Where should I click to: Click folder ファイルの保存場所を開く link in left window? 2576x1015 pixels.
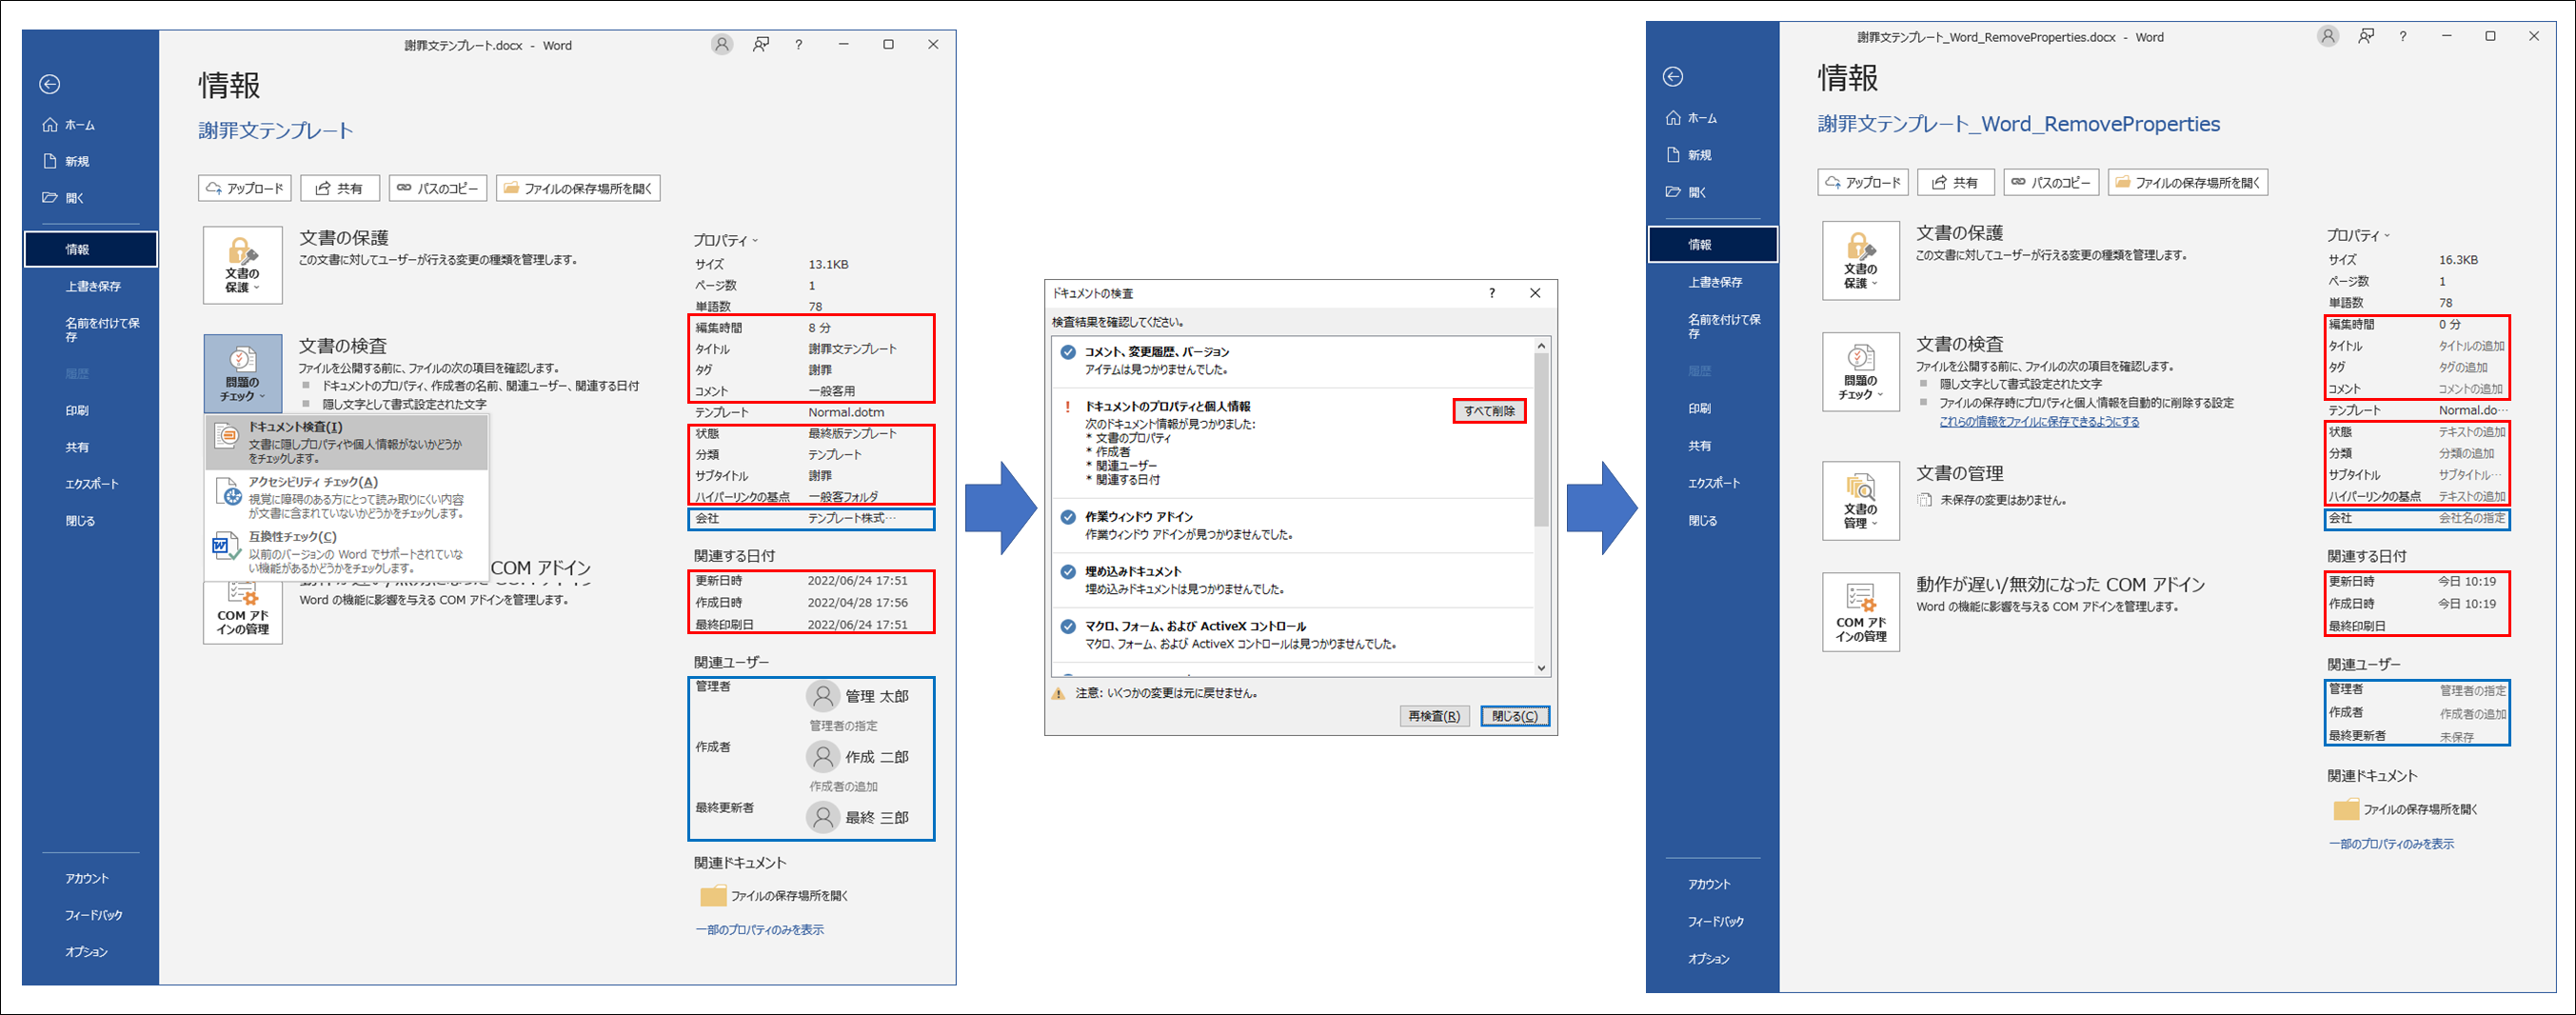(775, 896)
